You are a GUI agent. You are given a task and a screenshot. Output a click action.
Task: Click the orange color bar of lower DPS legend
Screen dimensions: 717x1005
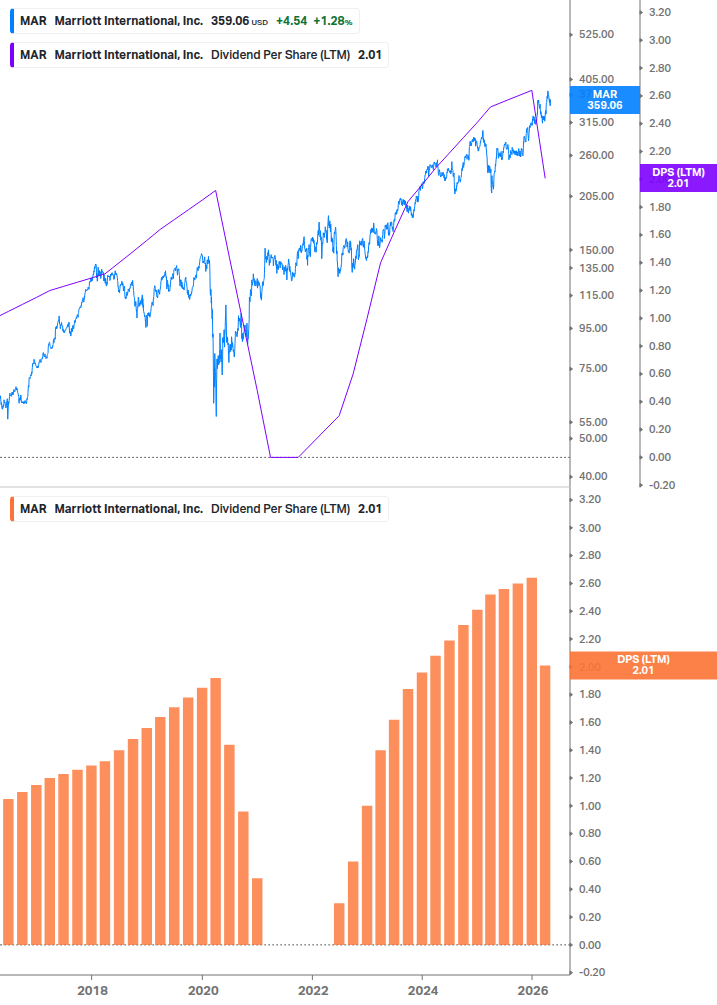tap(12, 509)
